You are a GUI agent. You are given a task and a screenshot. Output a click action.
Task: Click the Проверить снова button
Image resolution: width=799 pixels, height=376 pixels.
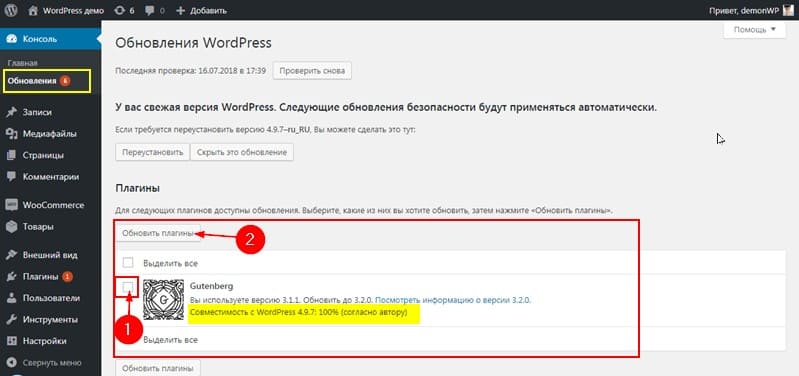(312, 70)
